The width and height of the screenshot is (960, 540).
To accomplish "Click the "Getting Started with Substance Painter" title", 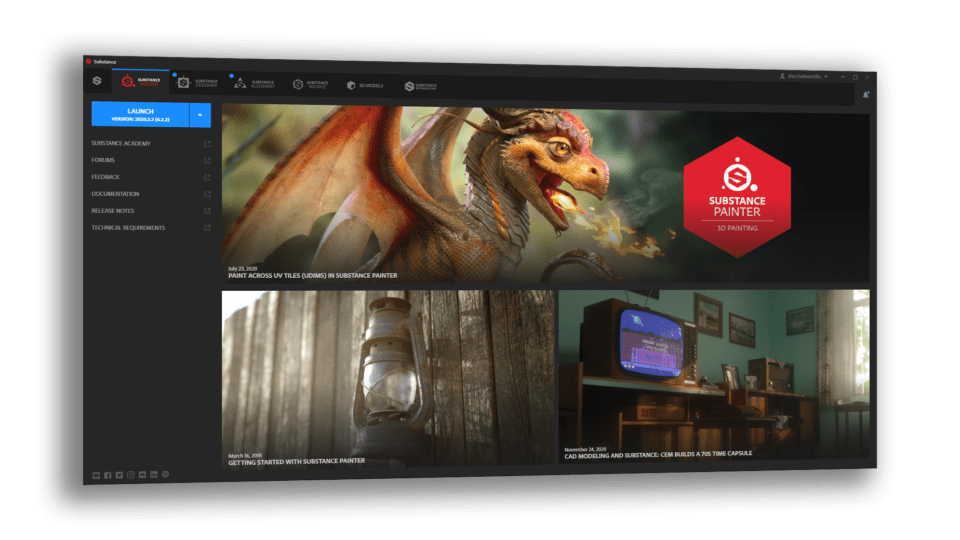I will (296, 462).
